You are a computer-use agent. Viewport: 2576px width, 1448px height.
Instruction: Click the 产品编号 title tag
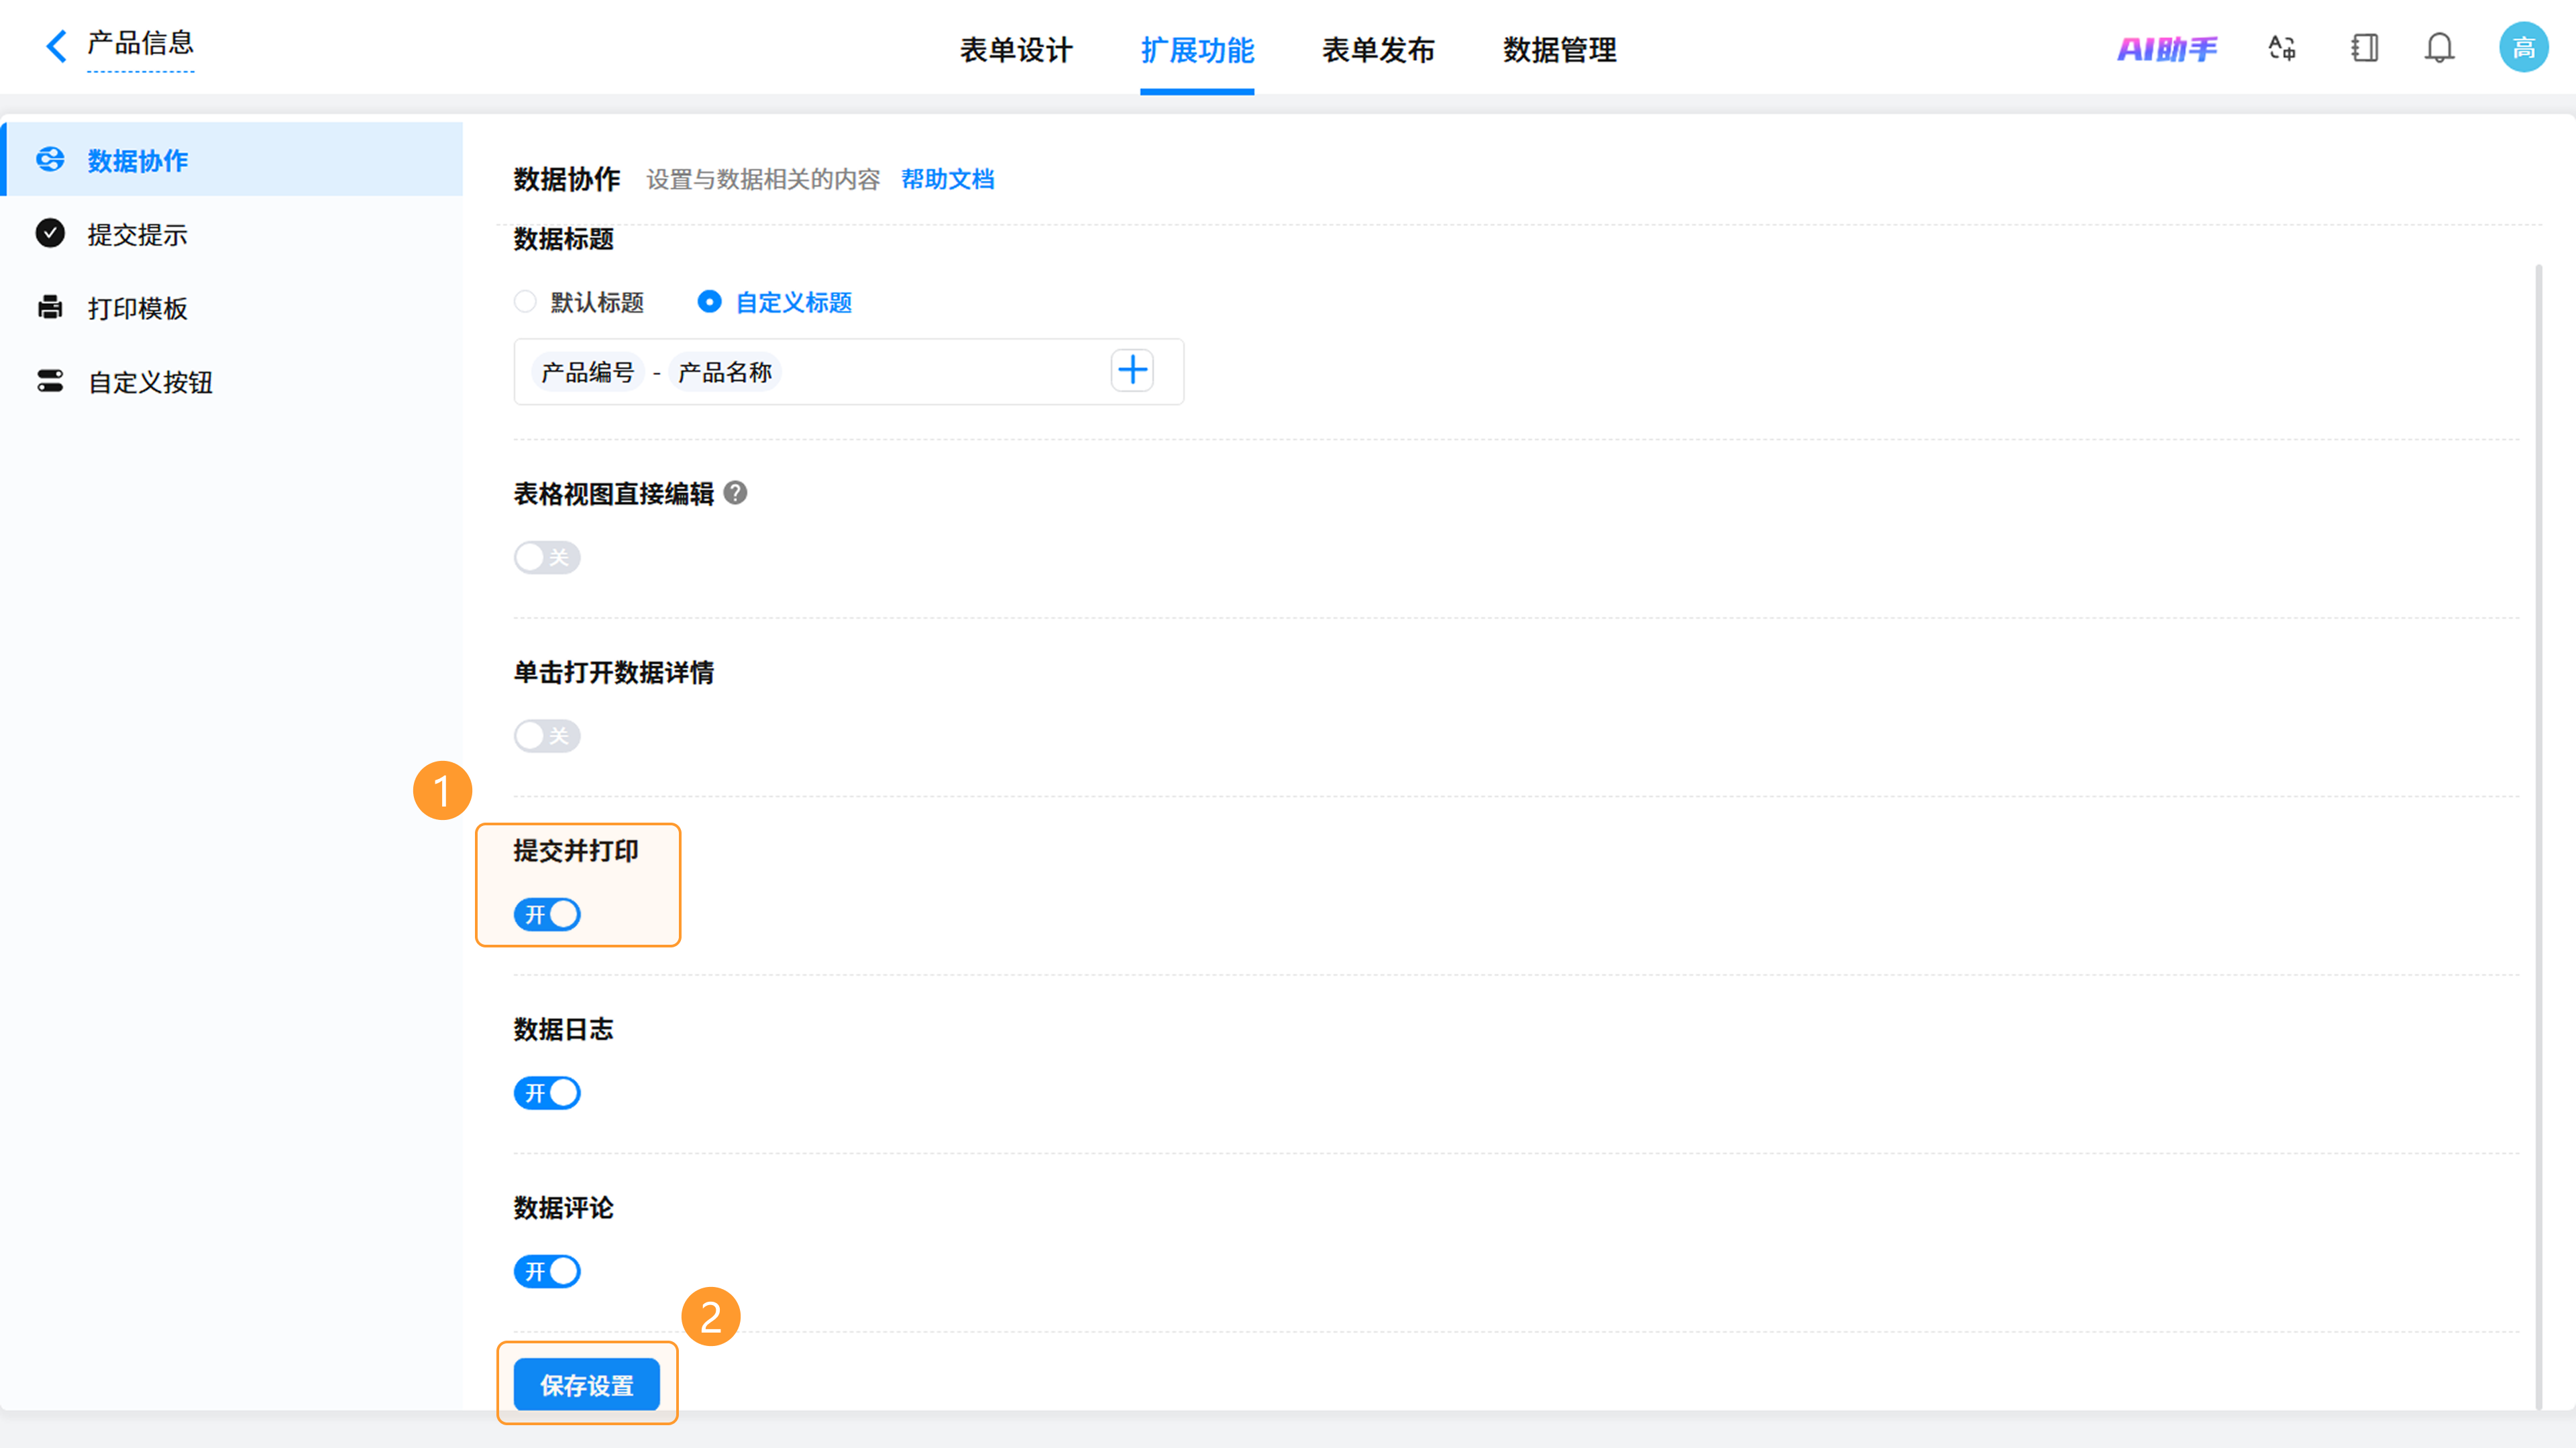(x=588, y=372)
